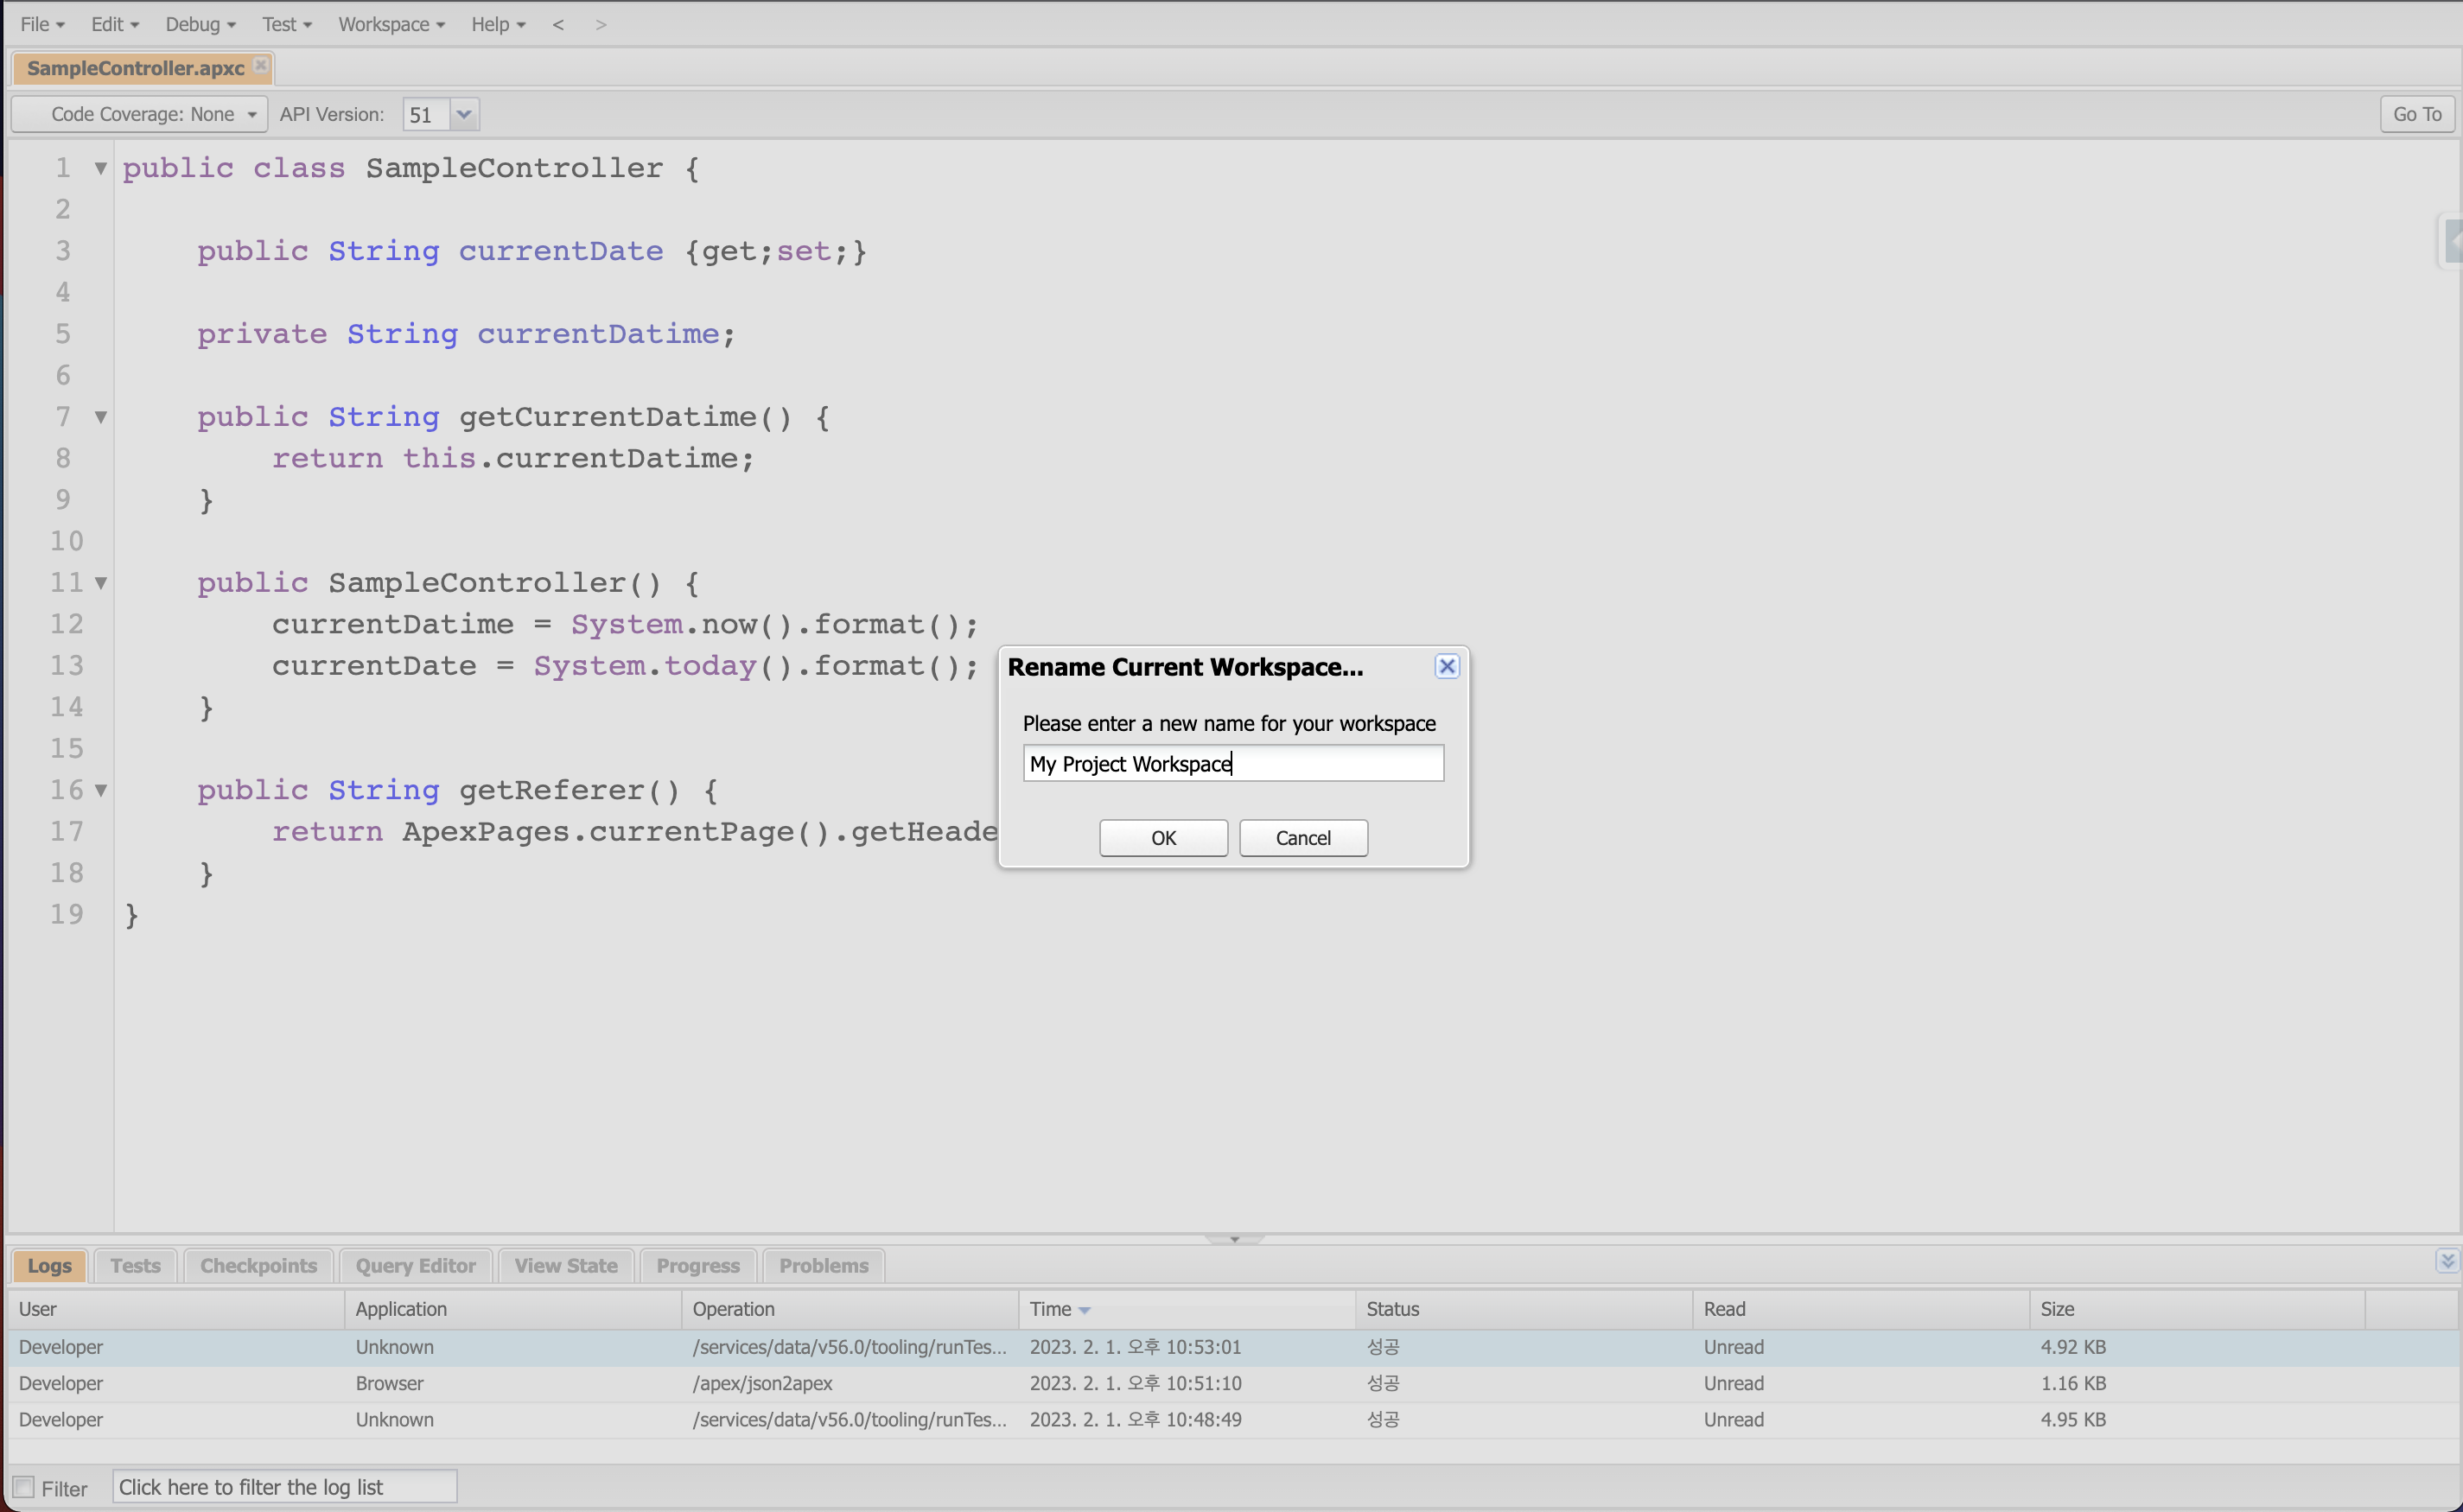Viewport: 2463px width, 1512px height.
Task: Open the Code Coverage: None dropdown
Action: pyautogui.click(x=140, y=114)
